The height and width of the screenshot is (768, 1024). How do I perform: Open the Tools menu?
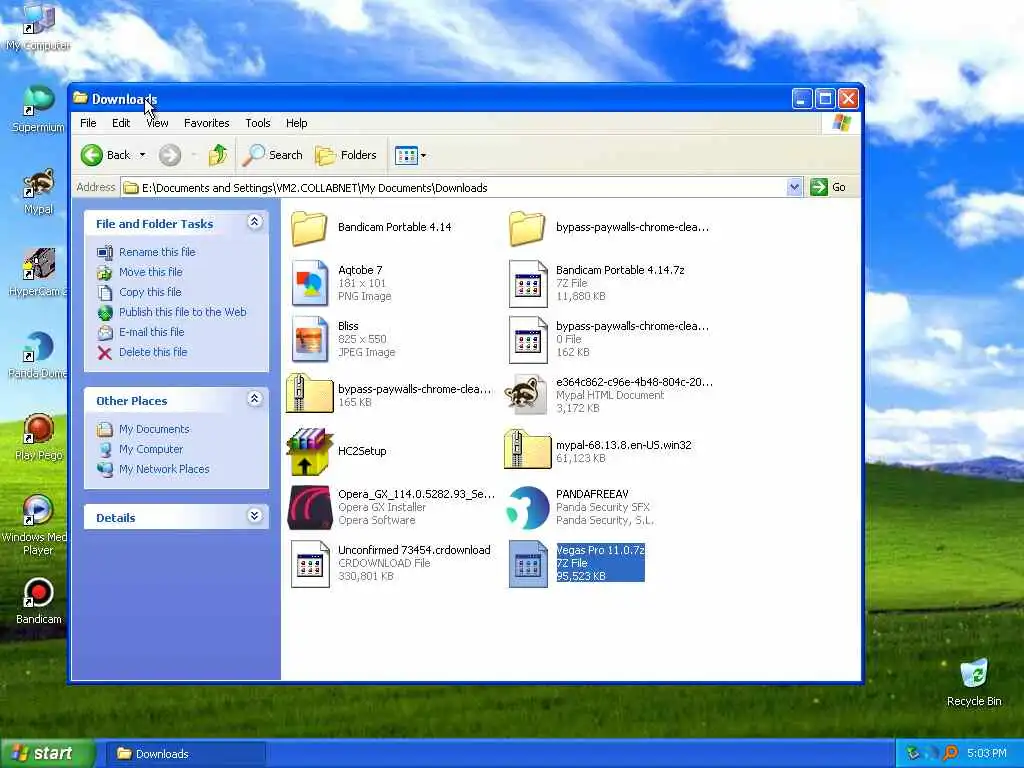(257, 123)
